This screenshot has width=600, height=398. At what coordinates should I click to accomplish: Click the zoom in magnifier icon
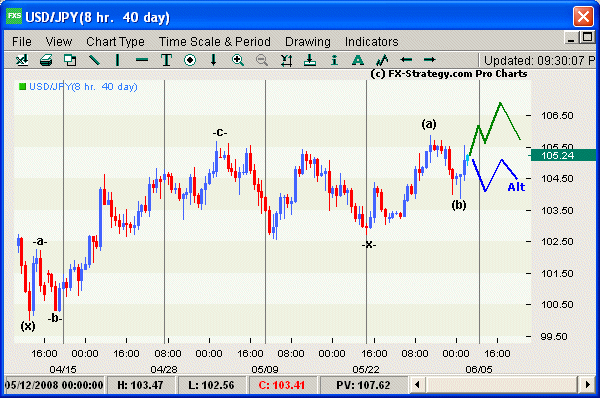238,60
